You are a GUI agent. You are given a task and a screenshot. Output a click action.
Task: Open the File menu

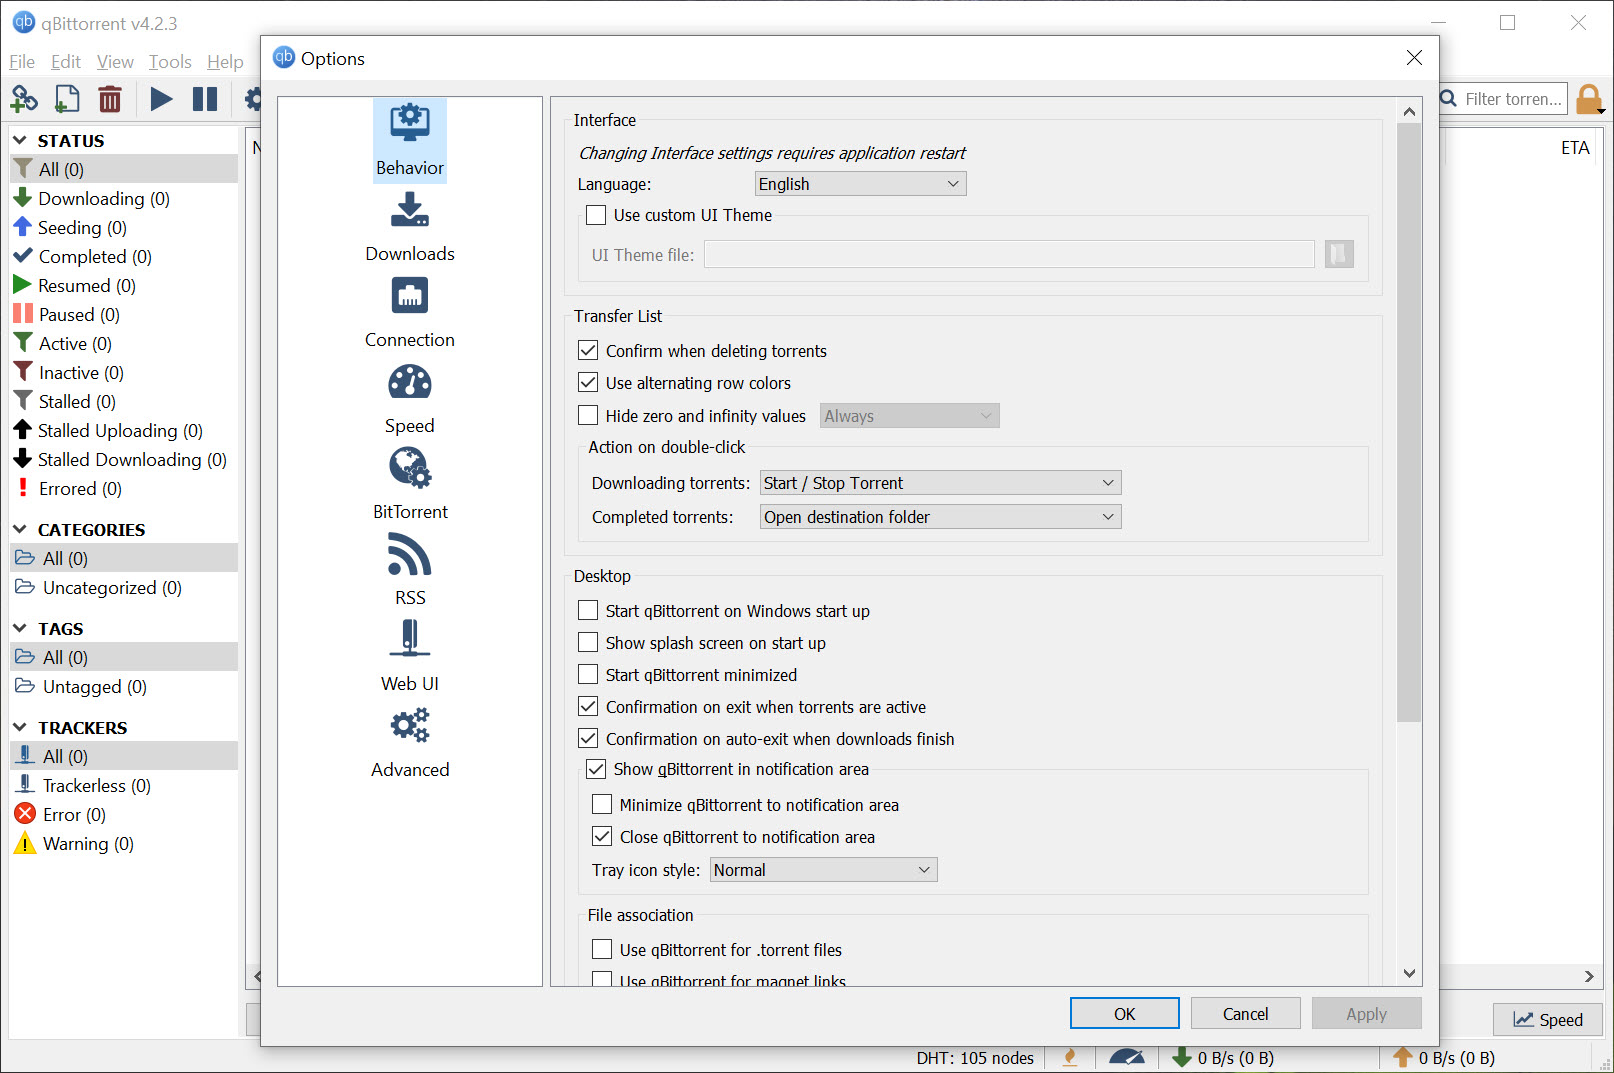[22, 62]
